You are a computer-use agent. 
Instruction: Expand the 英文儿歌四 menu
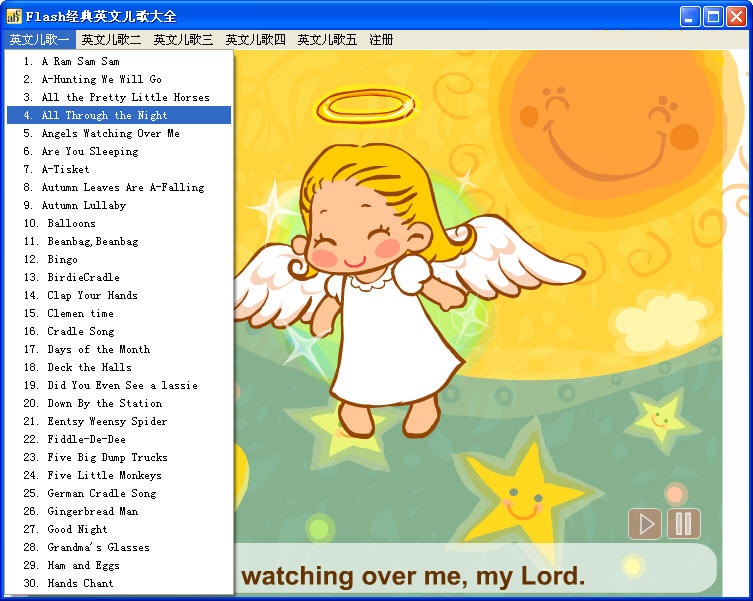[255, 40]
